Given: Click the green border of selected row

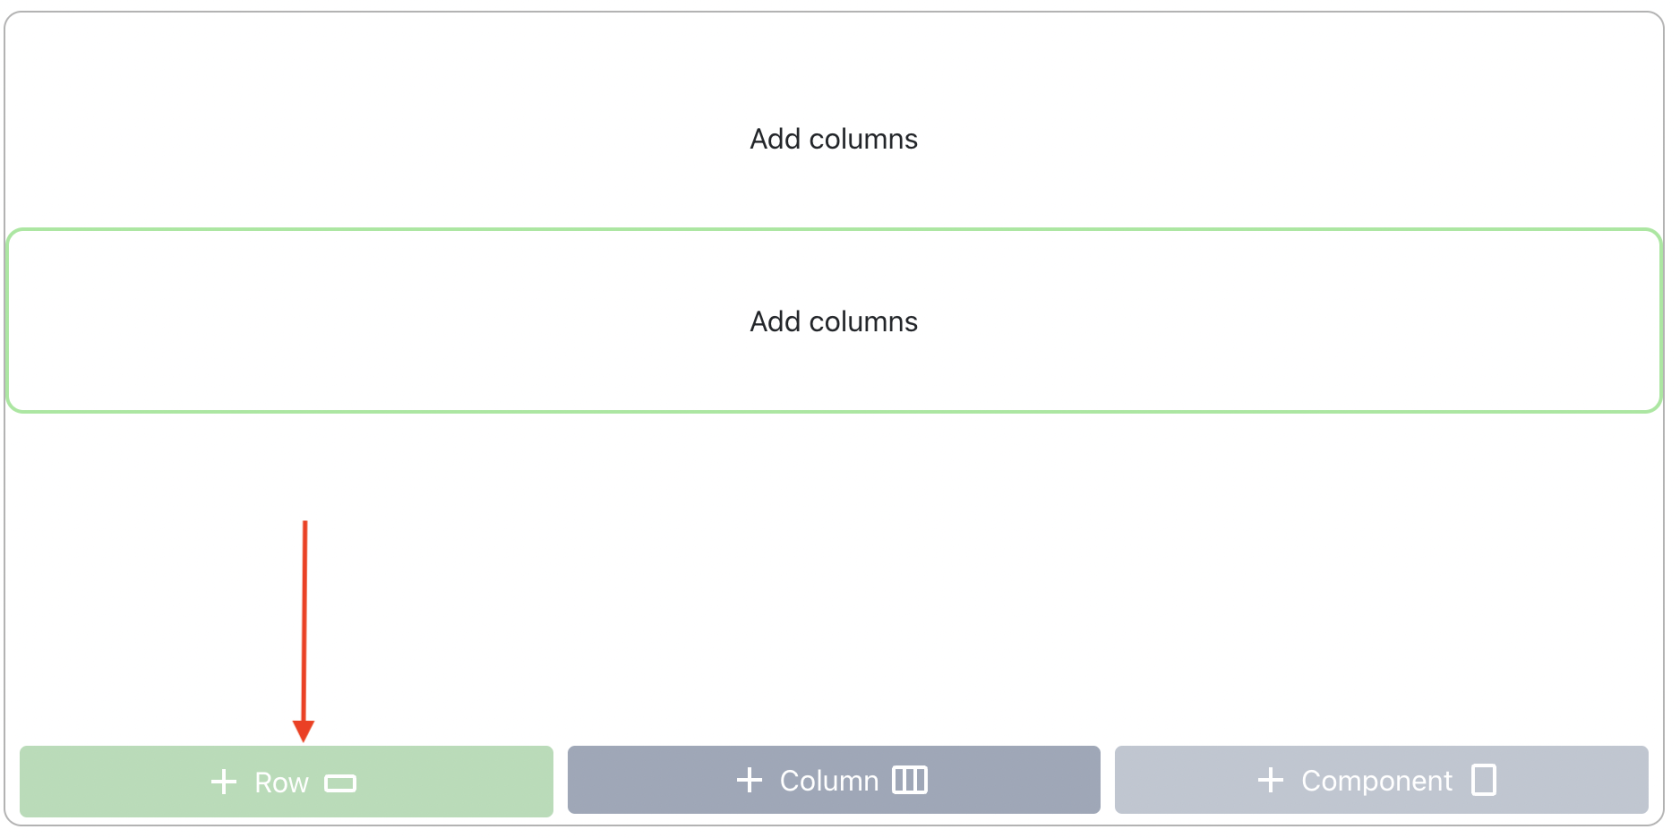Looking at the screenshot, I should tap(834, 230).
